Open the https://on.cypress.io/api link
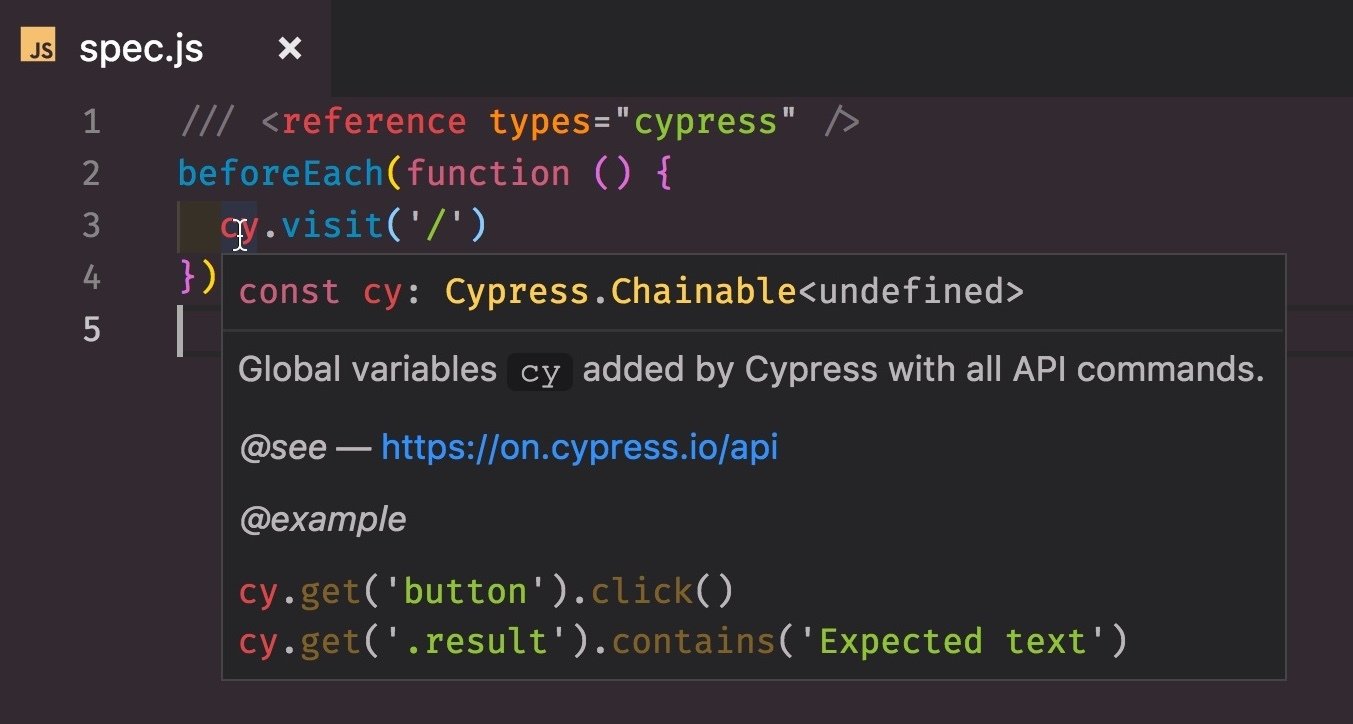The image size is (1353, 724). (579, 446)
